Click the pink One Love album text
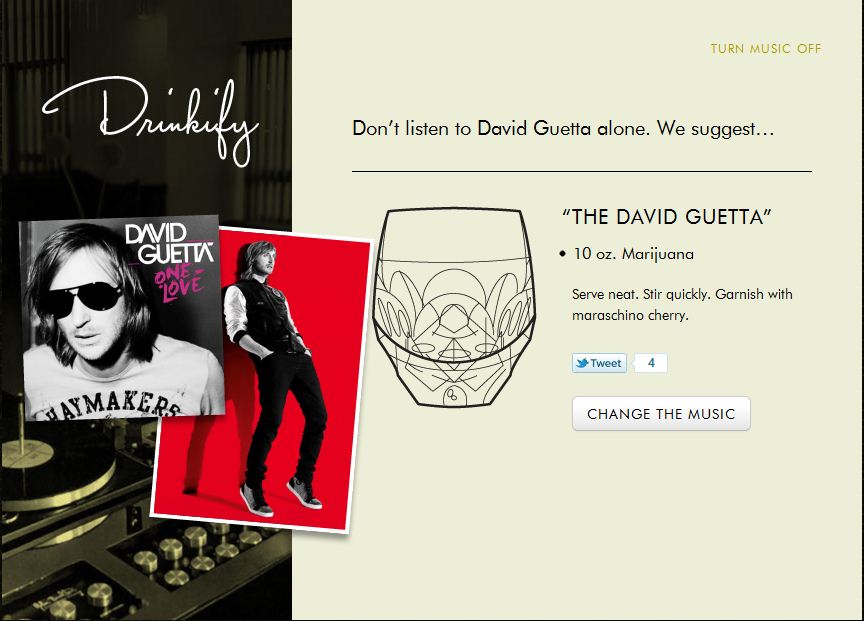The height and width of the screenshot is (621, 864). 179,282
